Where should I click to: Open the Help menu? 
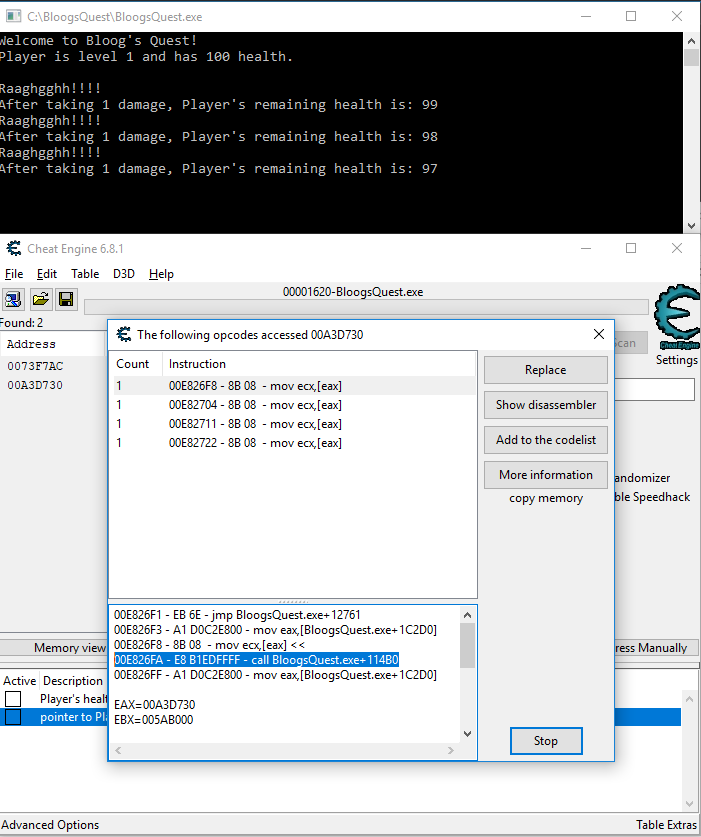tap(161, 274)
